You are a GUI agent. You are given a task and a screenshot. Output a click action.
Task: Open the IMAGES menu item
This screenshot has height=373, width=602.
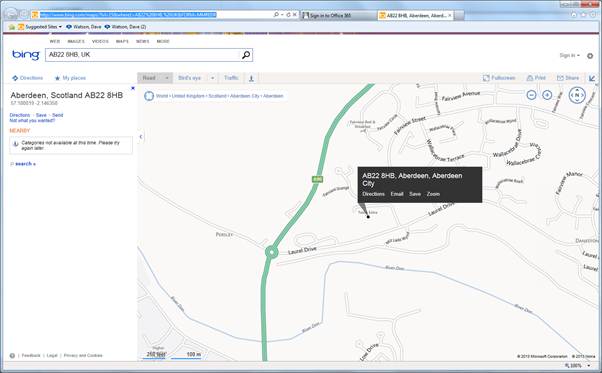76,41
